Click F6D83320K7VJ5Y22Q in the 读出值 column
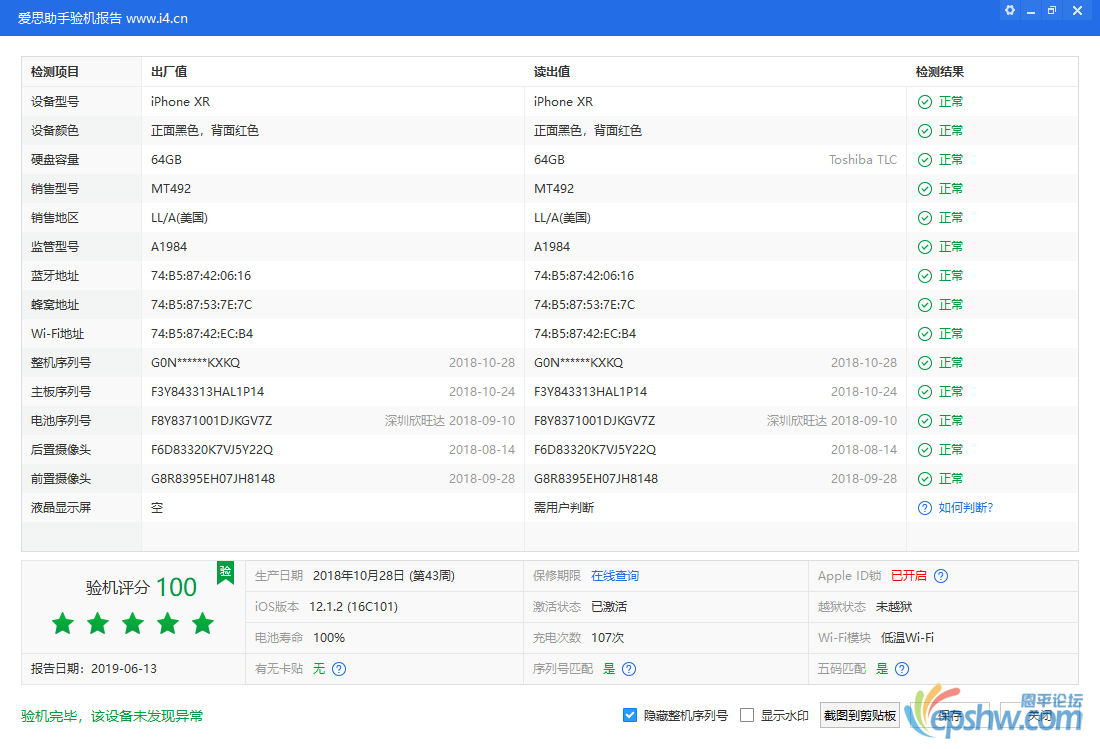Image resolution: width=1100 pixels, height=749 pixels. coord(595,450)
